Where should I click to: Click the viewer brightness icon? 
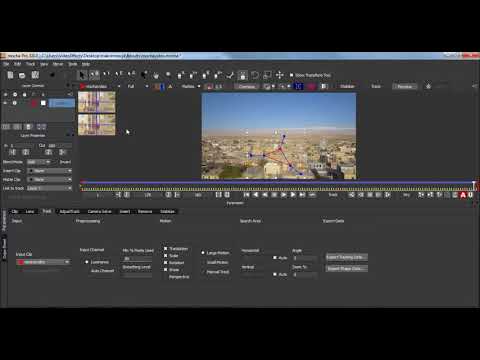[428, 87]
